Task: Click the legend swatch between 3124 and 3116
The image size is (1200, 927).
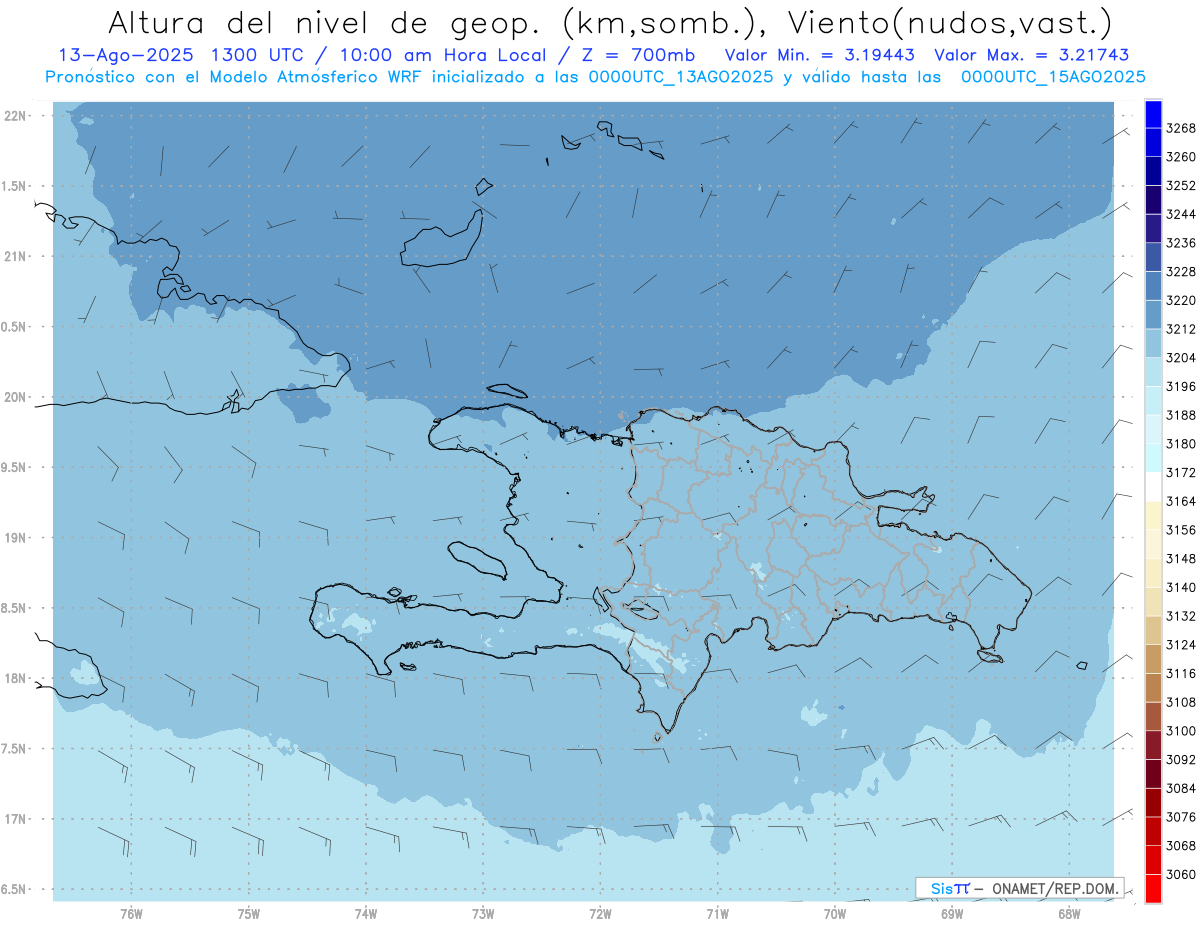Action: [x=1153, y=659]
